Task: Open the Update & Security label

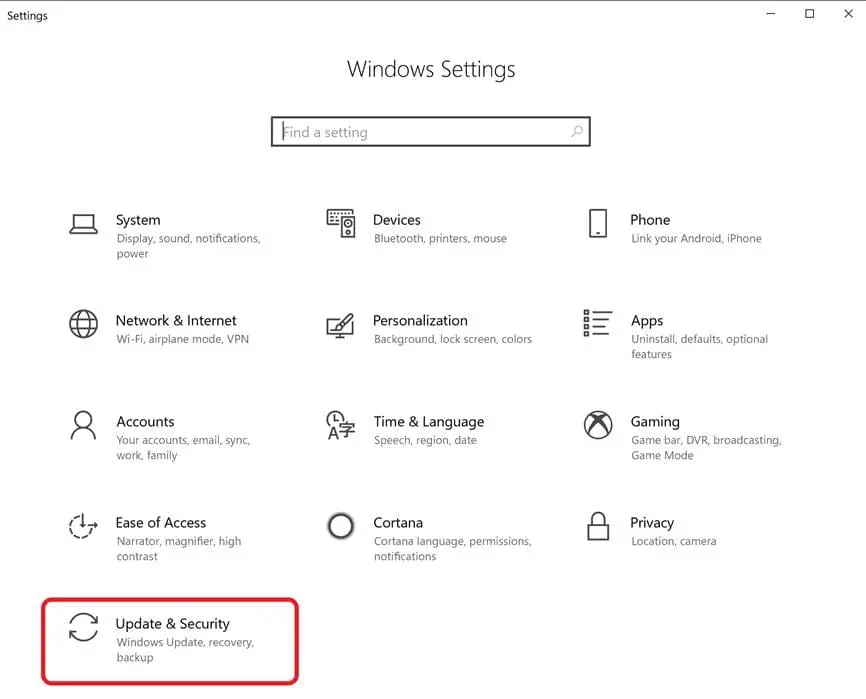Action: [172, 624]
